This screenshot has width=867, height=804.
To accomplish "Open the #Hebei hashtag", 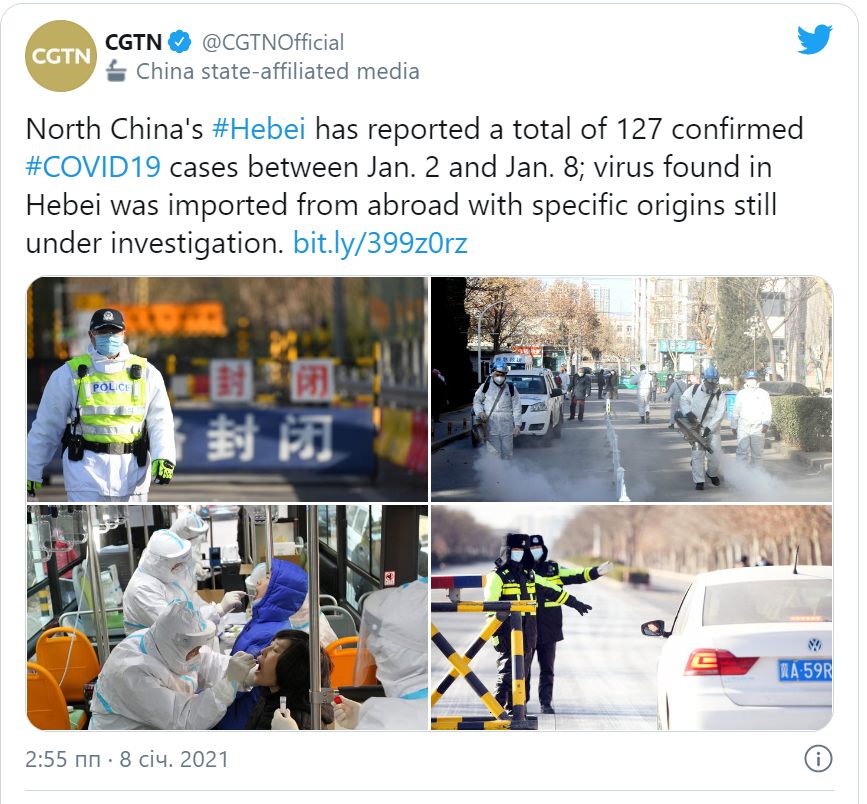I will (x=259, y=129).
